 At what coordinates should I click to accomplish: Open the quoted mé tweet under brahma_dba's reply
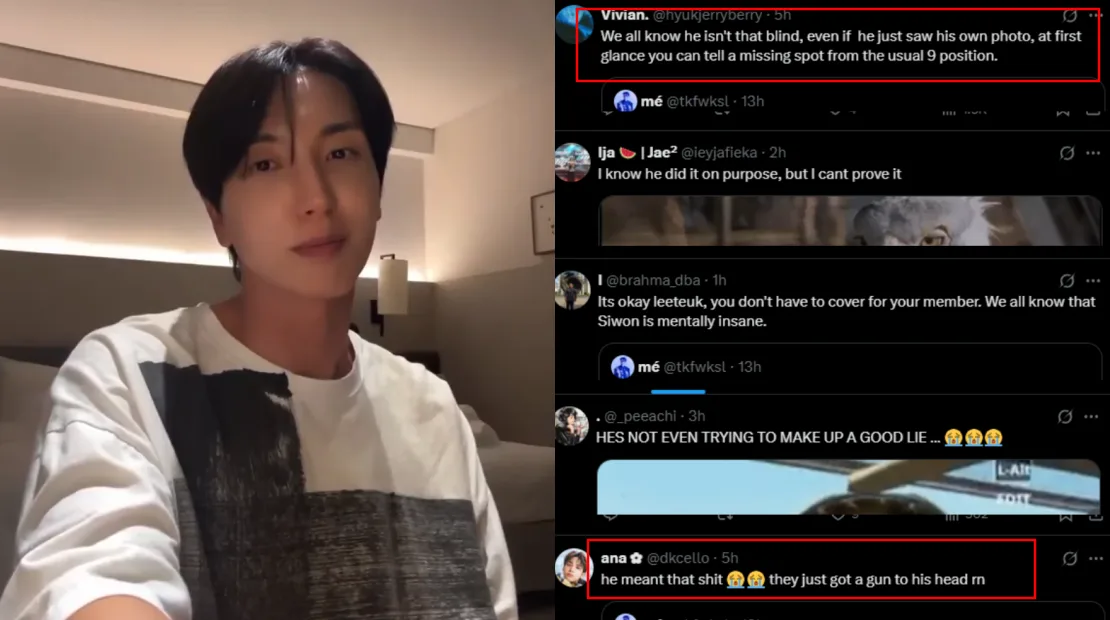pos(849,364)
